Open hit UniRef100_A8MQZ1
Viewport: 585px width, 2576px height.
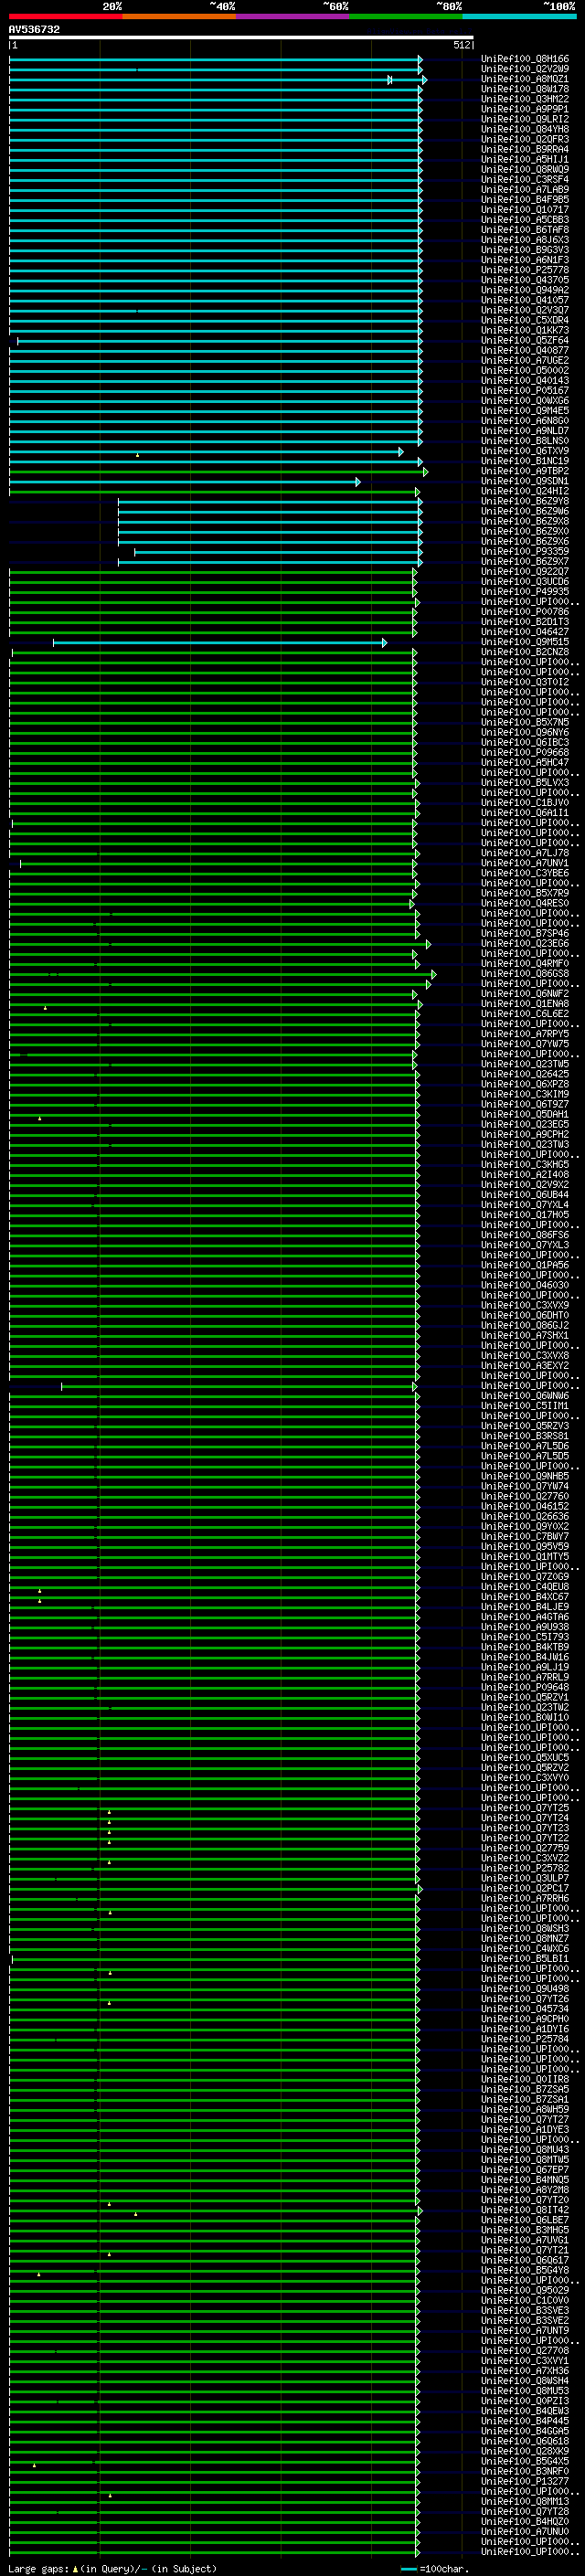(x=525, y=79)
